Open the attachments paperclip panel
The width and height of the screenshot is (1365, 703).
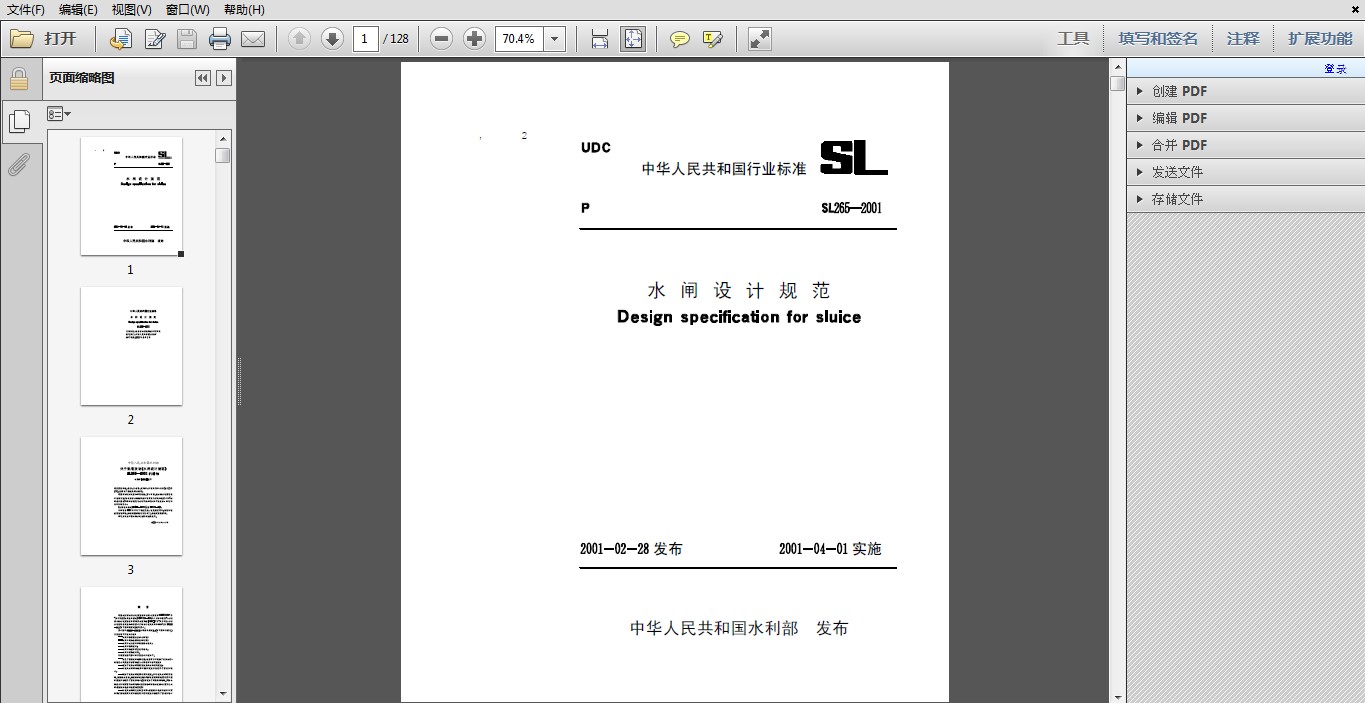(x=18, y=164)
